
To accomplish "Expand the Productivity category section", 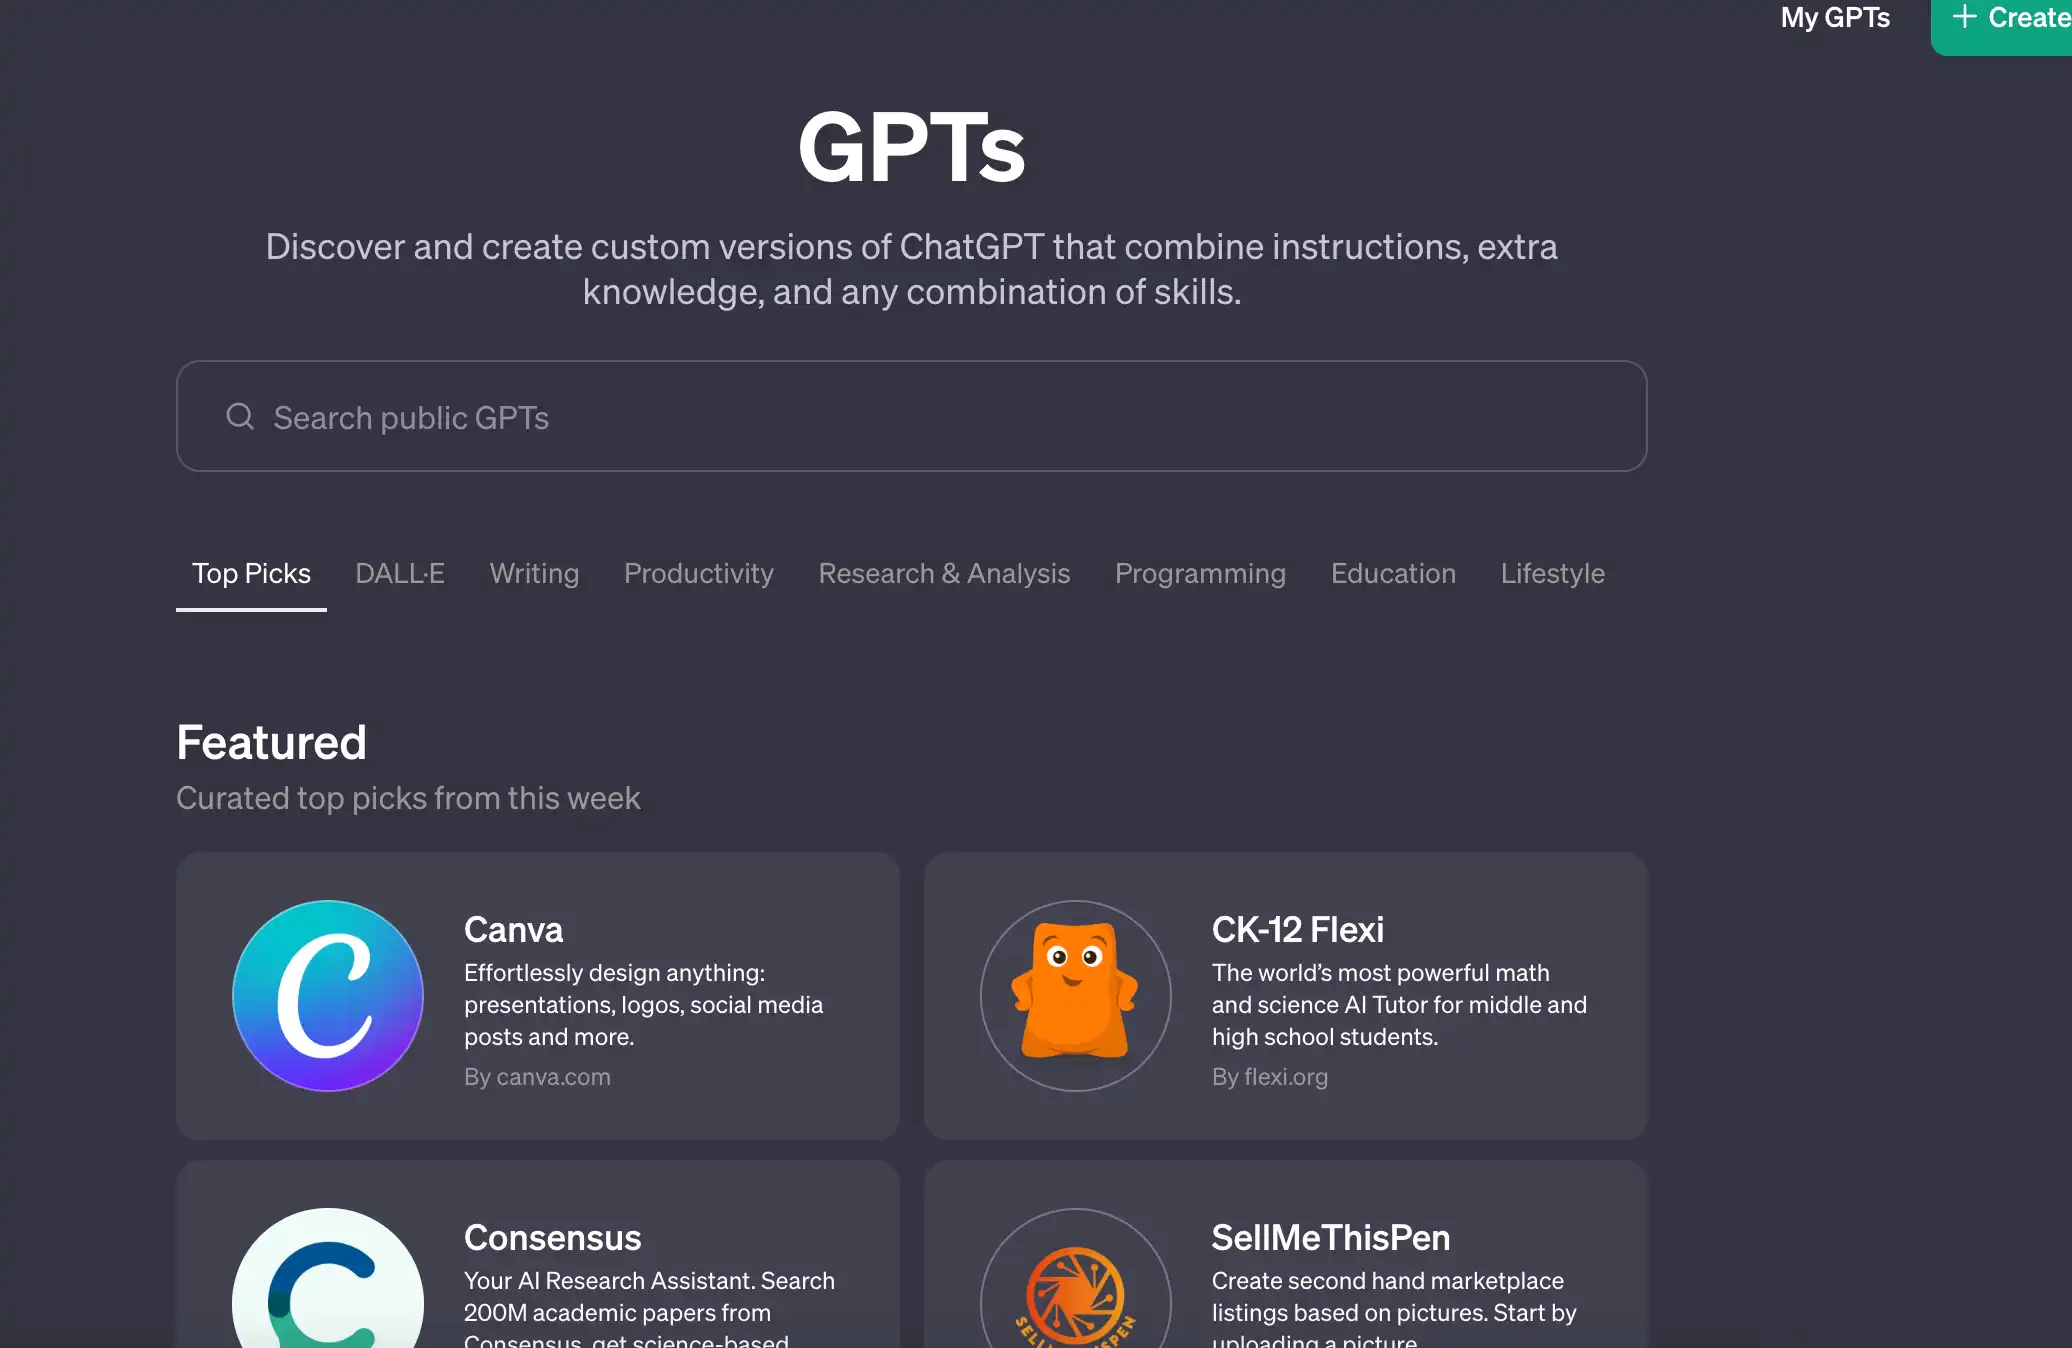I will pos(696,572).
